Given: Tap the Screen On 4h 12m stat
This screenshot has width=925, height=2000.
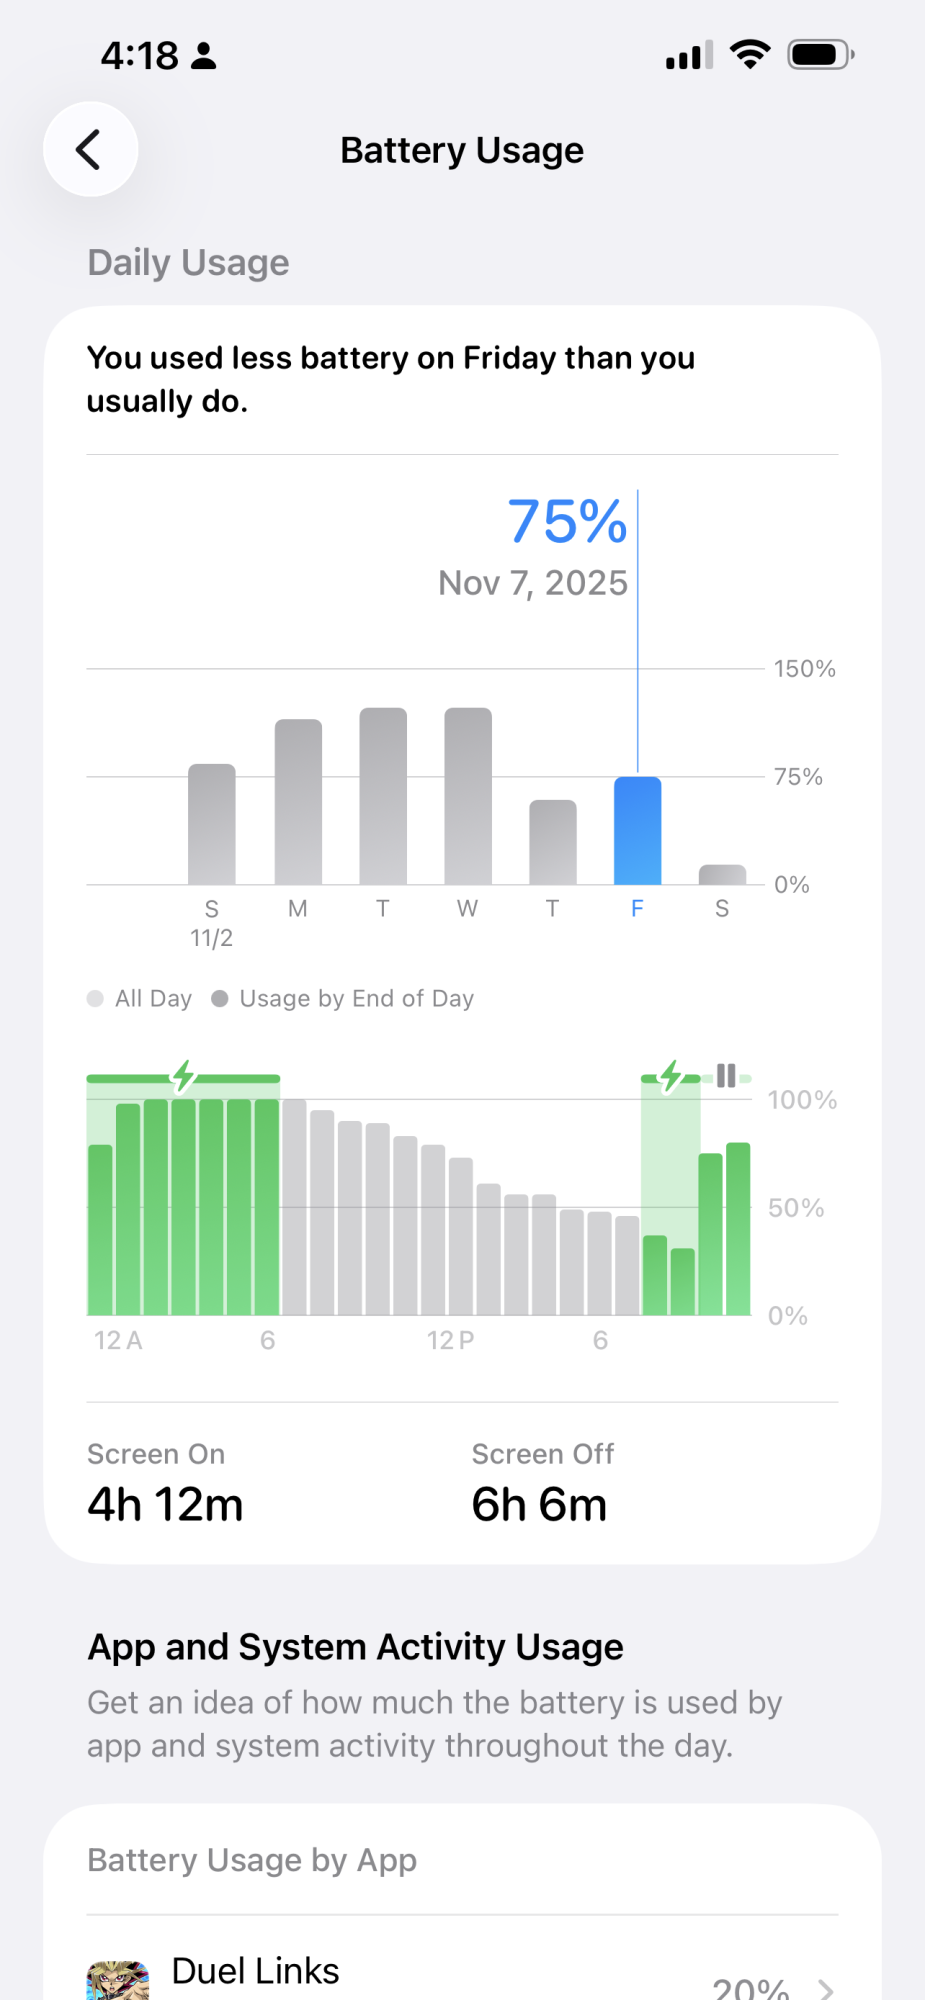Looking at the screenshot, I should (166, 1484).
